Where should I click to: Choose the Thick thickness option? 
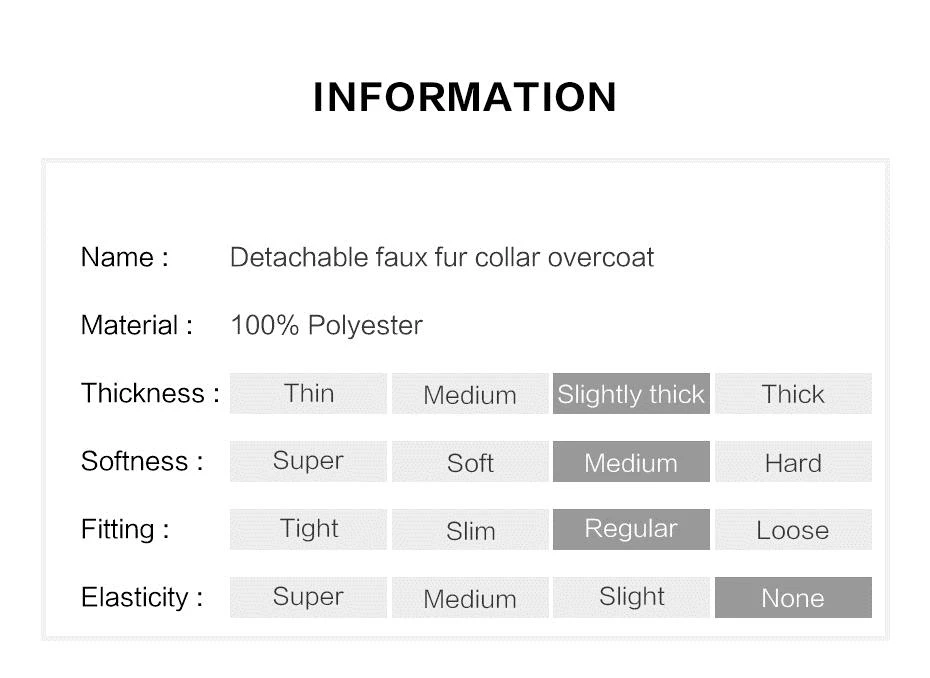pyautogui.click(x=794, y=393)
